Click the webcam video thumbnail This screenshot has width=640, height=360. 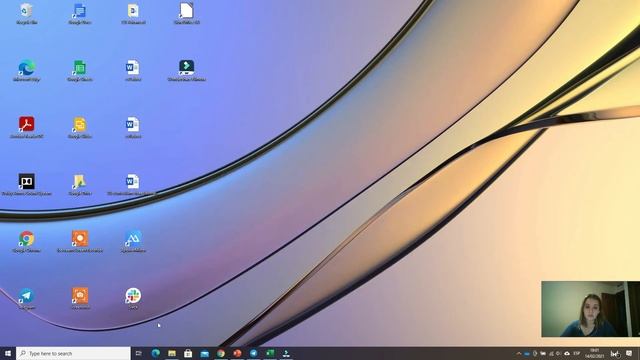click(x=590, y=309)
